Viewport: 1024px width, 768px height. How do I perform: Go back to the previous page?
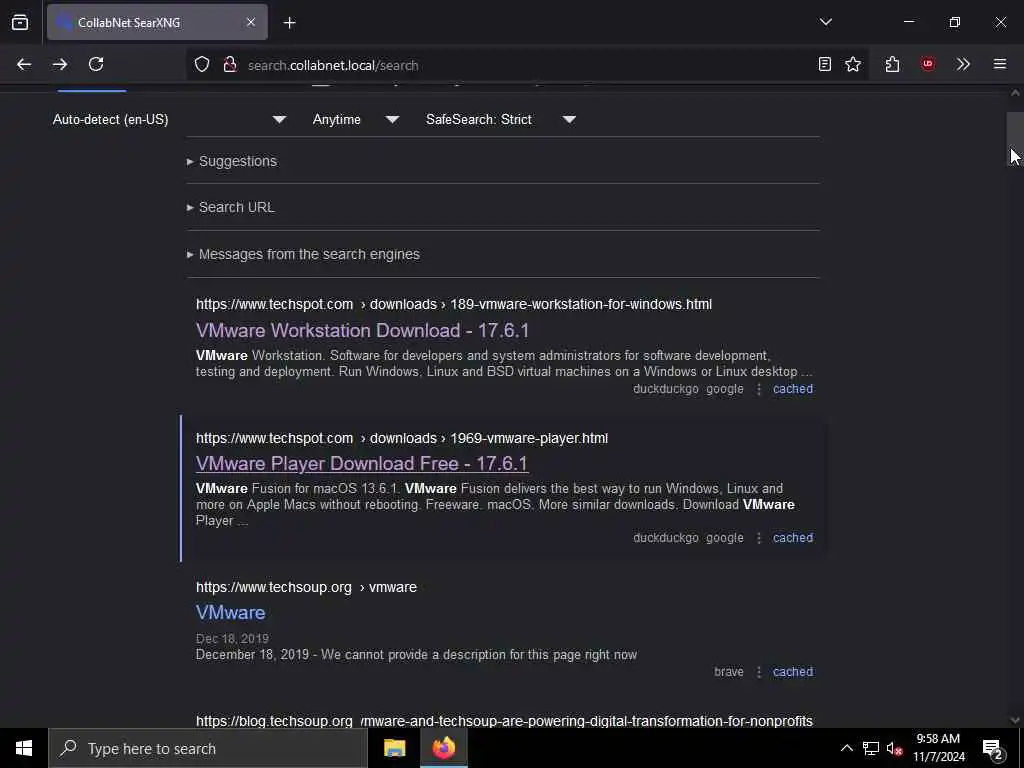click(x=24, y=64)
